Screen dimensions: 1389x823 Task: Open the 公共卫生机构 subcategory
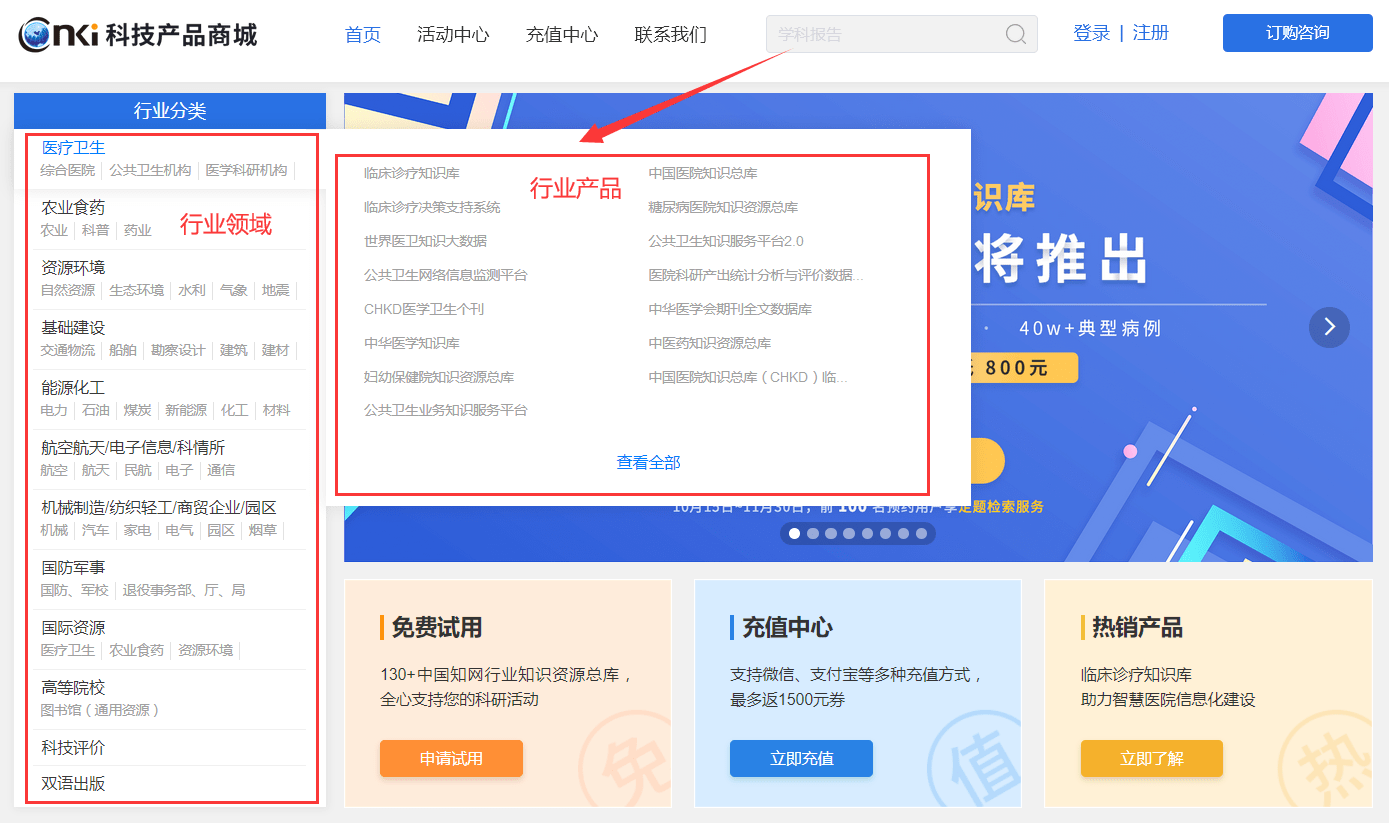(150, 170)
